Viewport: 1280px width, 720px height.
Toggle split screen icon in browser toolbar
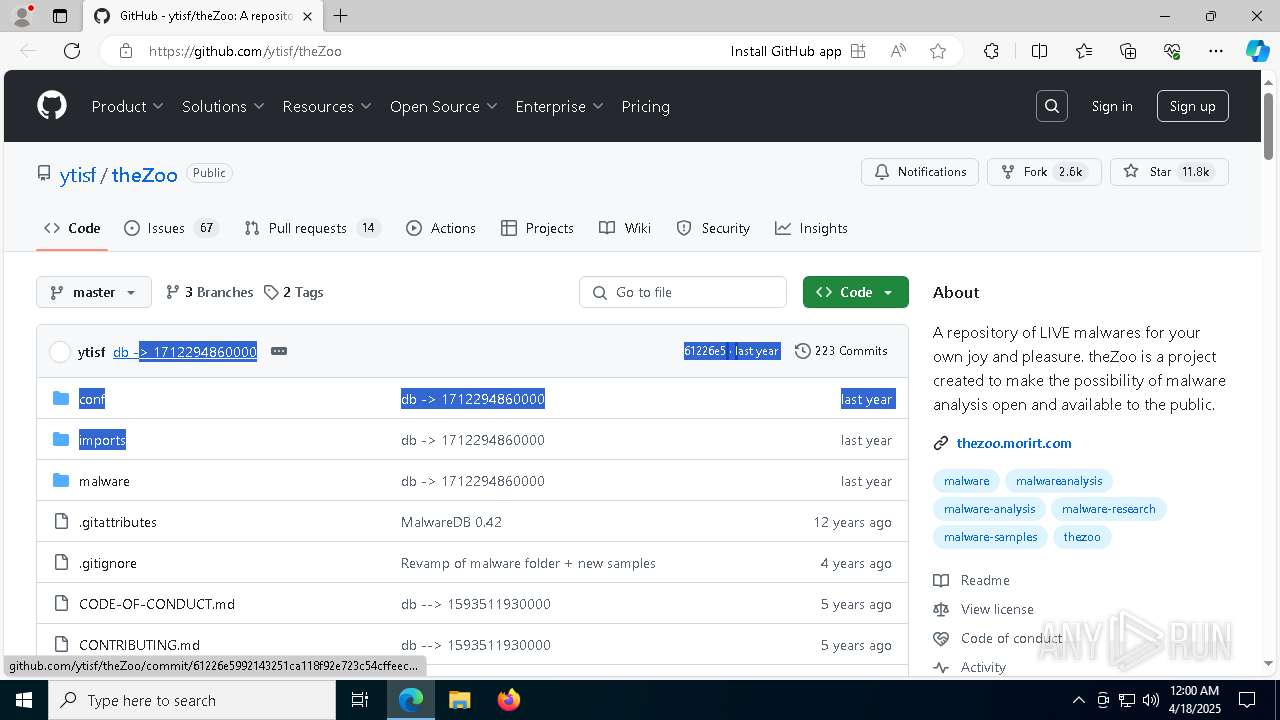(x=1039, y=51)
